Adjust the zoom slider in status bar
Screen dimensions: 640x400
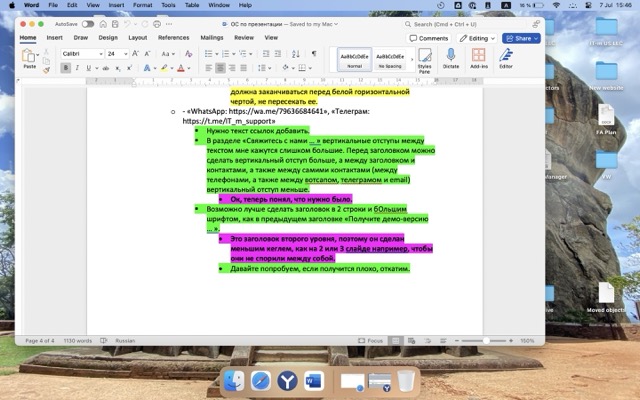click(x=487, y=340)
